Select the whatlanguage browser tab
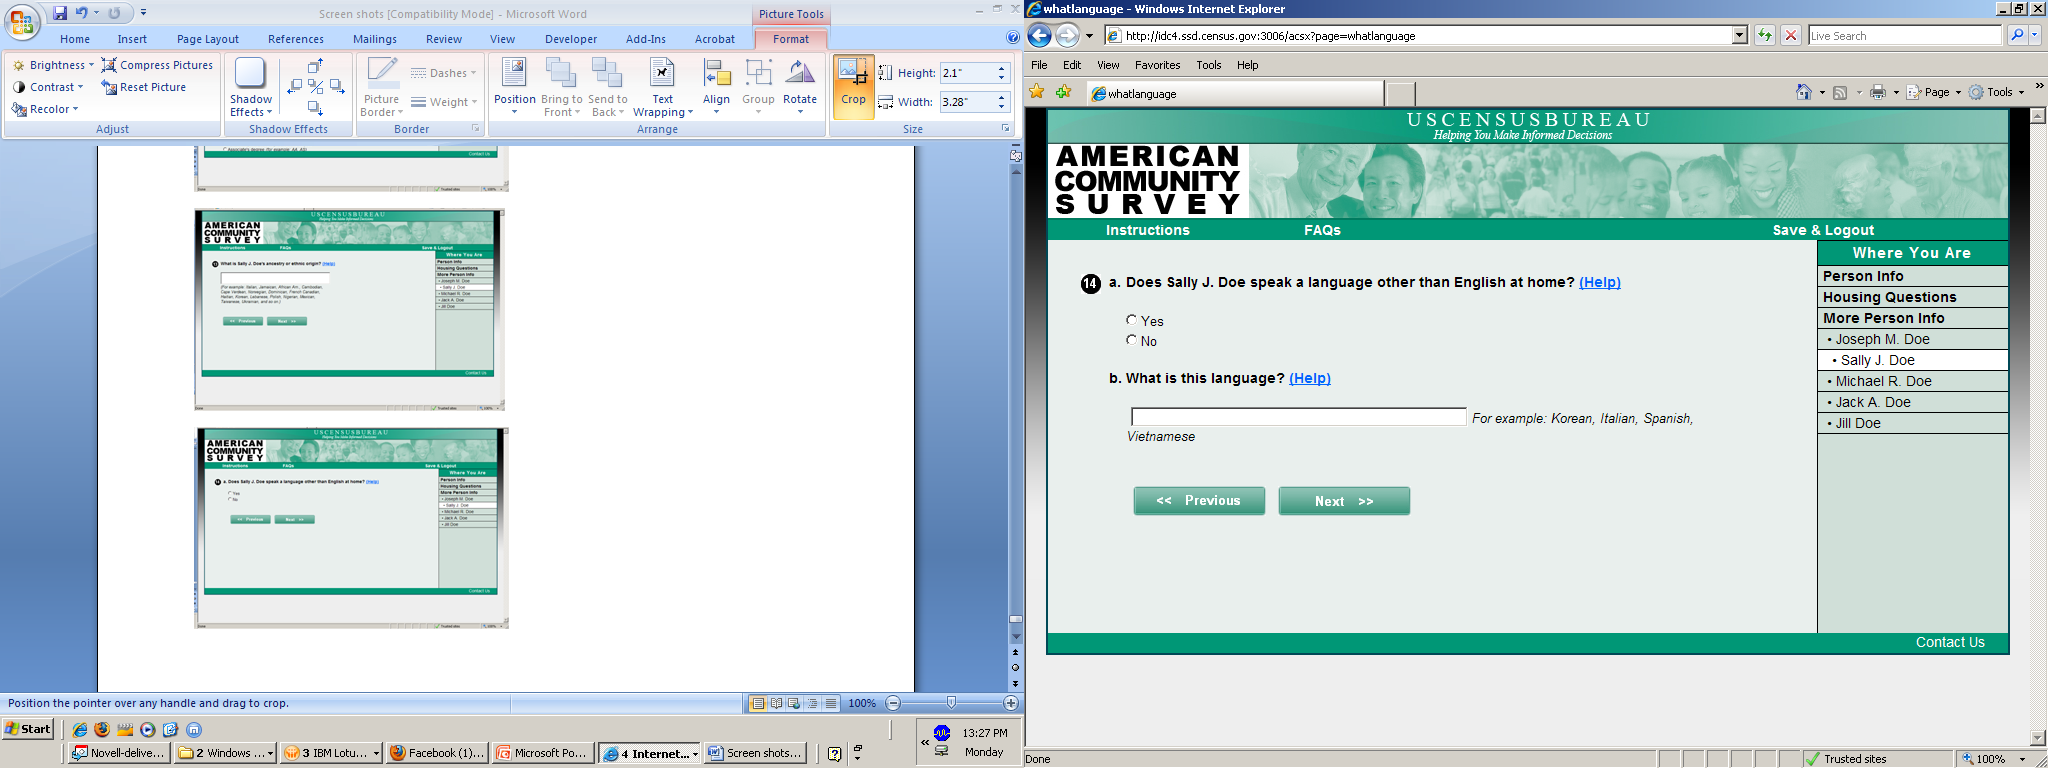Screen dimensions: 2048x768 point(1236,93)
